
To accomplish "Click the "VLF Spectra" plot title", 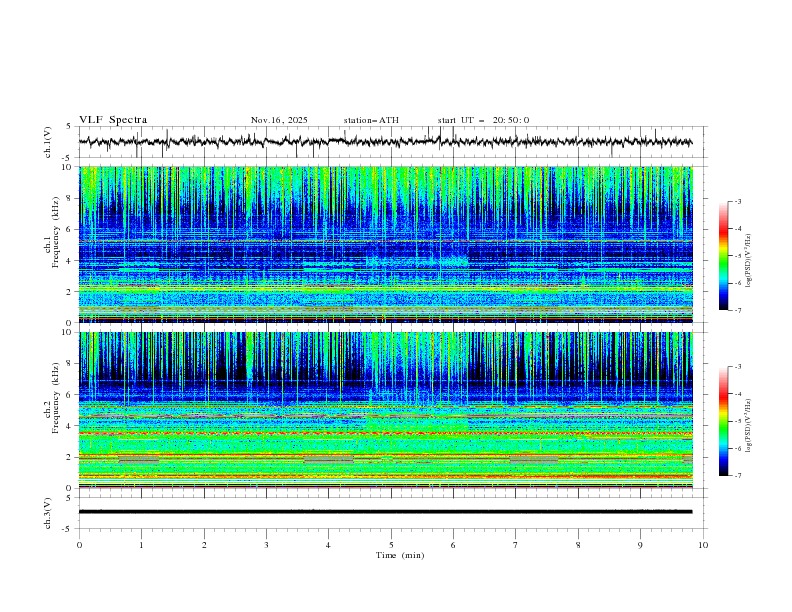I will [113, 120].
